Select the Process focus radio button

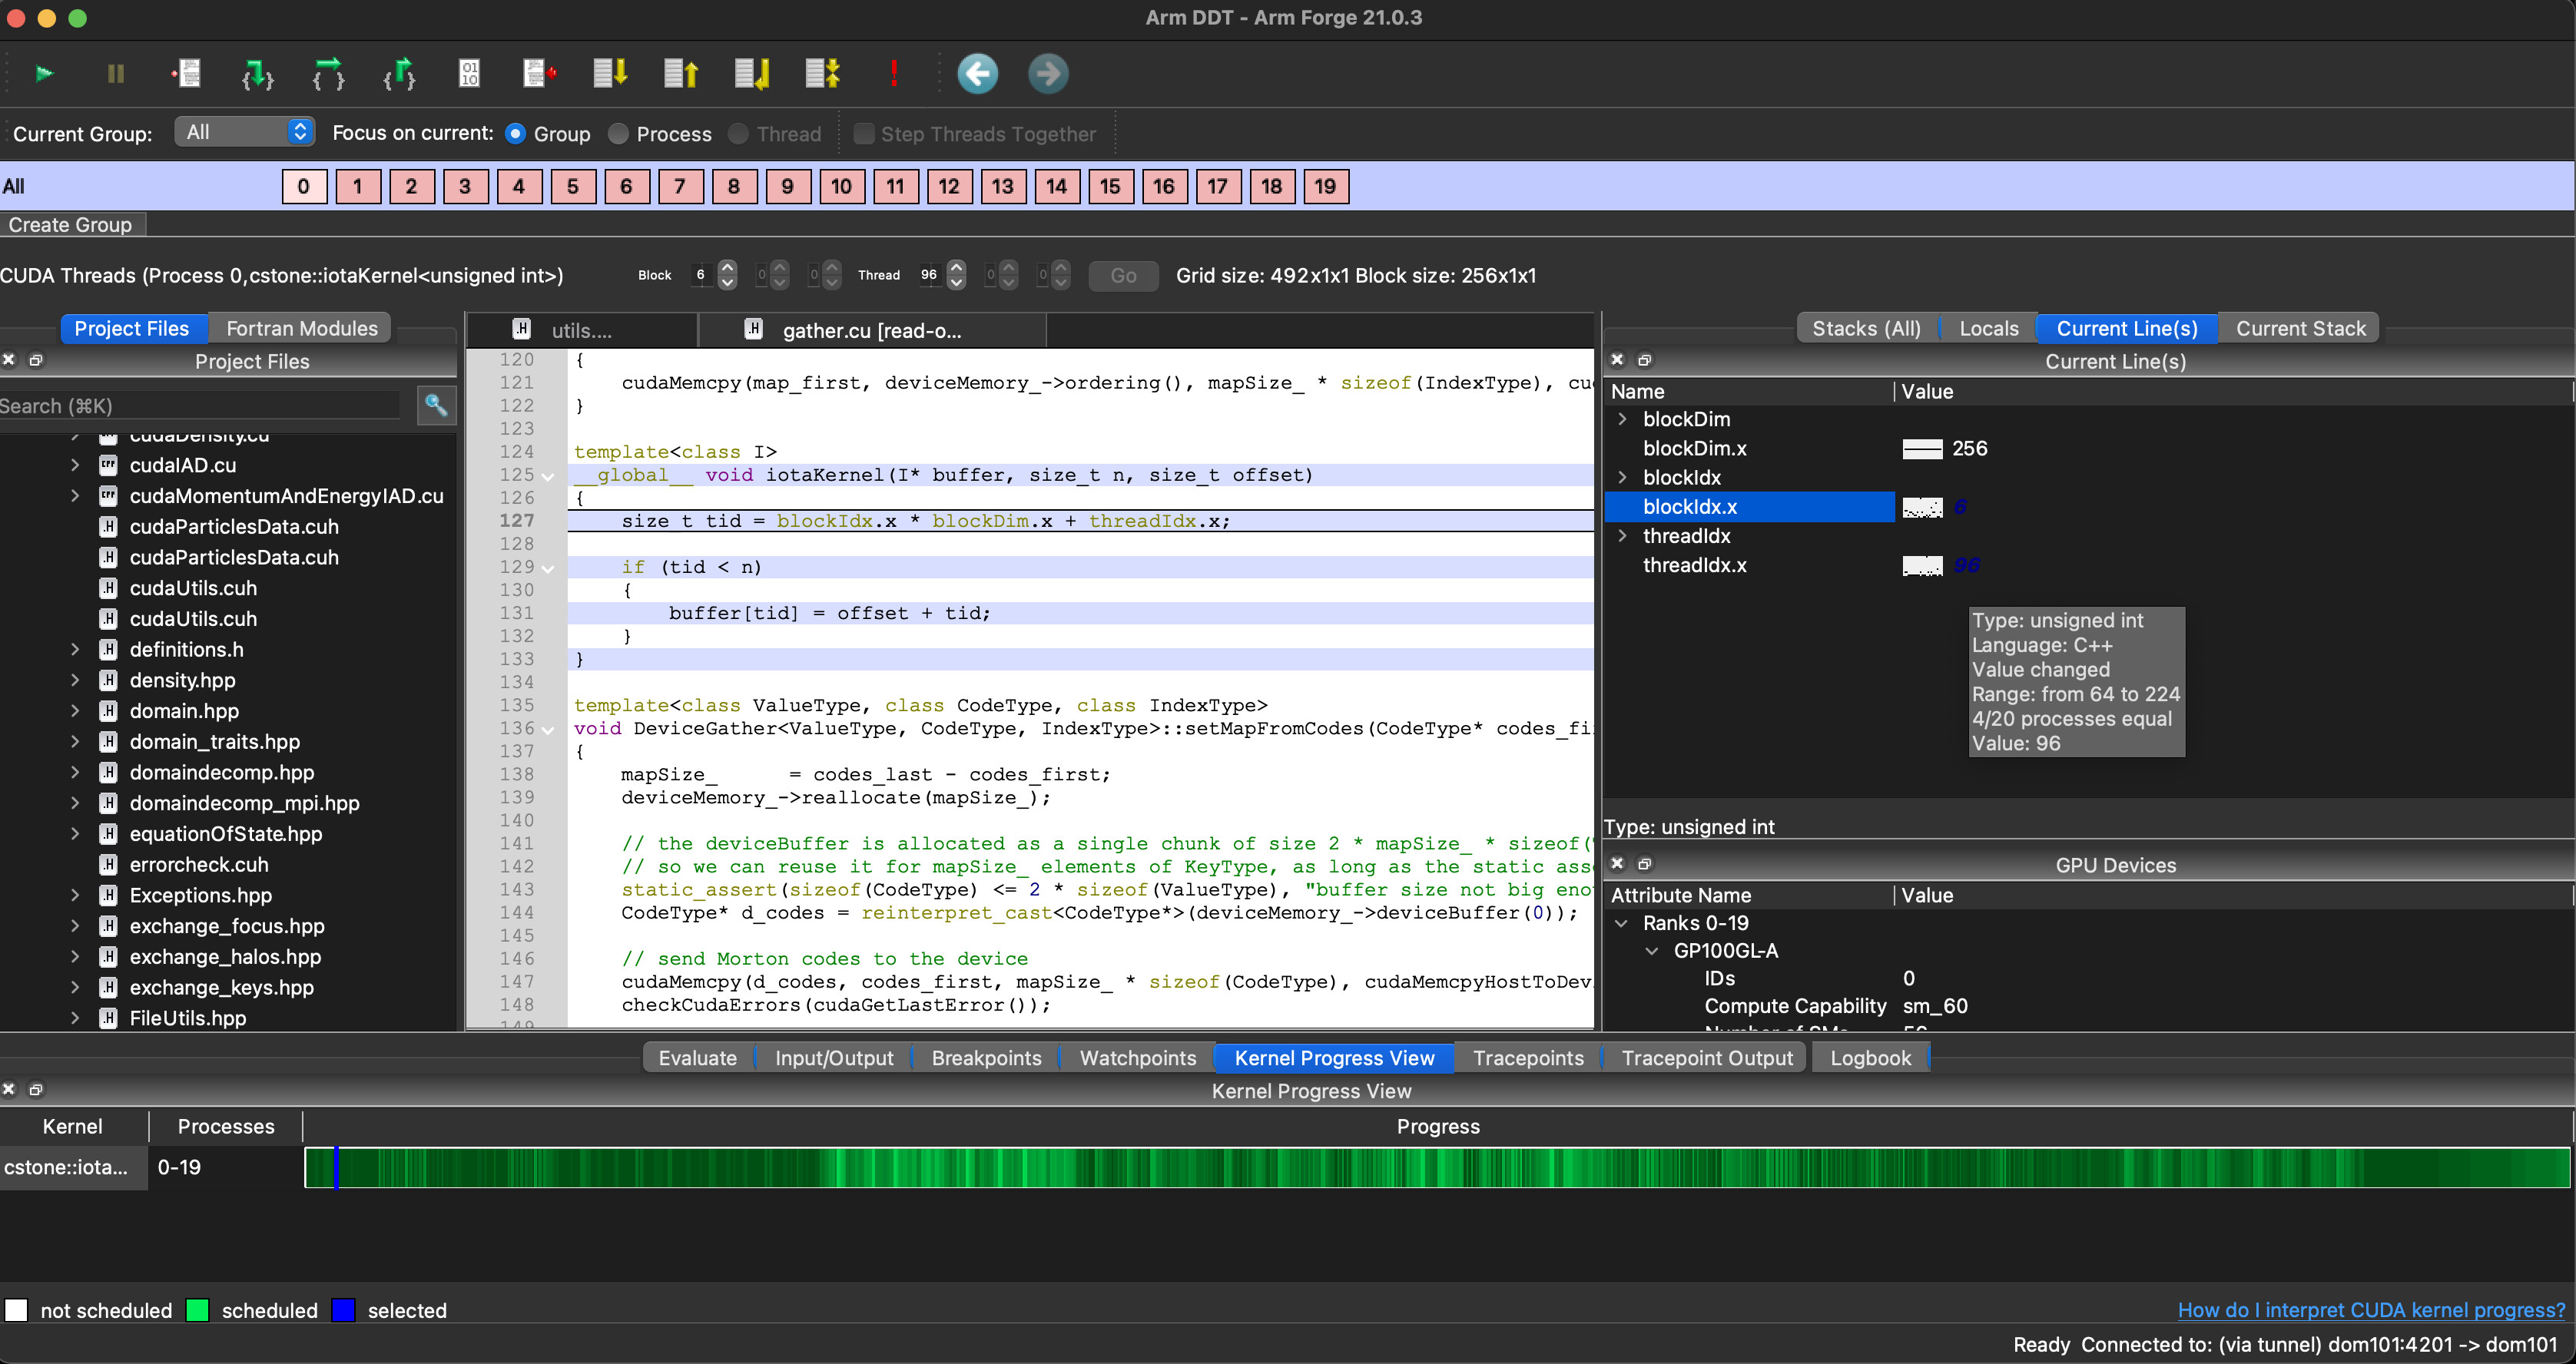coord(618,133)
